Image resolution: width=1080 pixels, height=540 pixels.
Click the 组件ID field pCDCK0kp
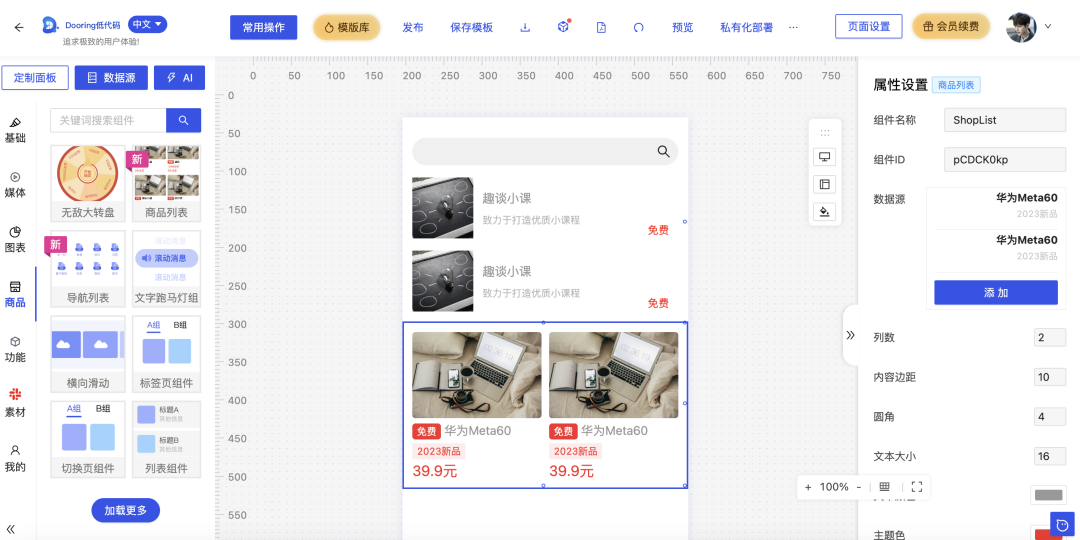coord(1005,160)
